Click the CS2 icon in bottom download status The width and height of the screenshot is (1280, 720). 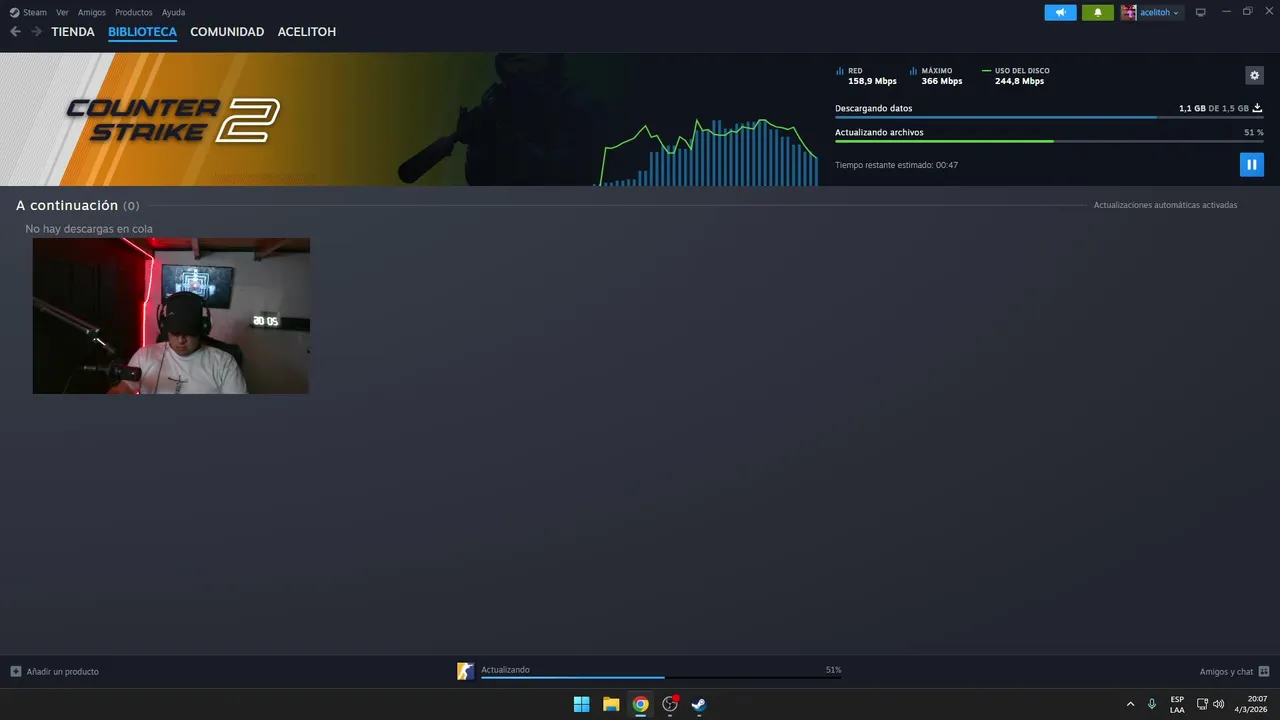(x=465, y=671)
